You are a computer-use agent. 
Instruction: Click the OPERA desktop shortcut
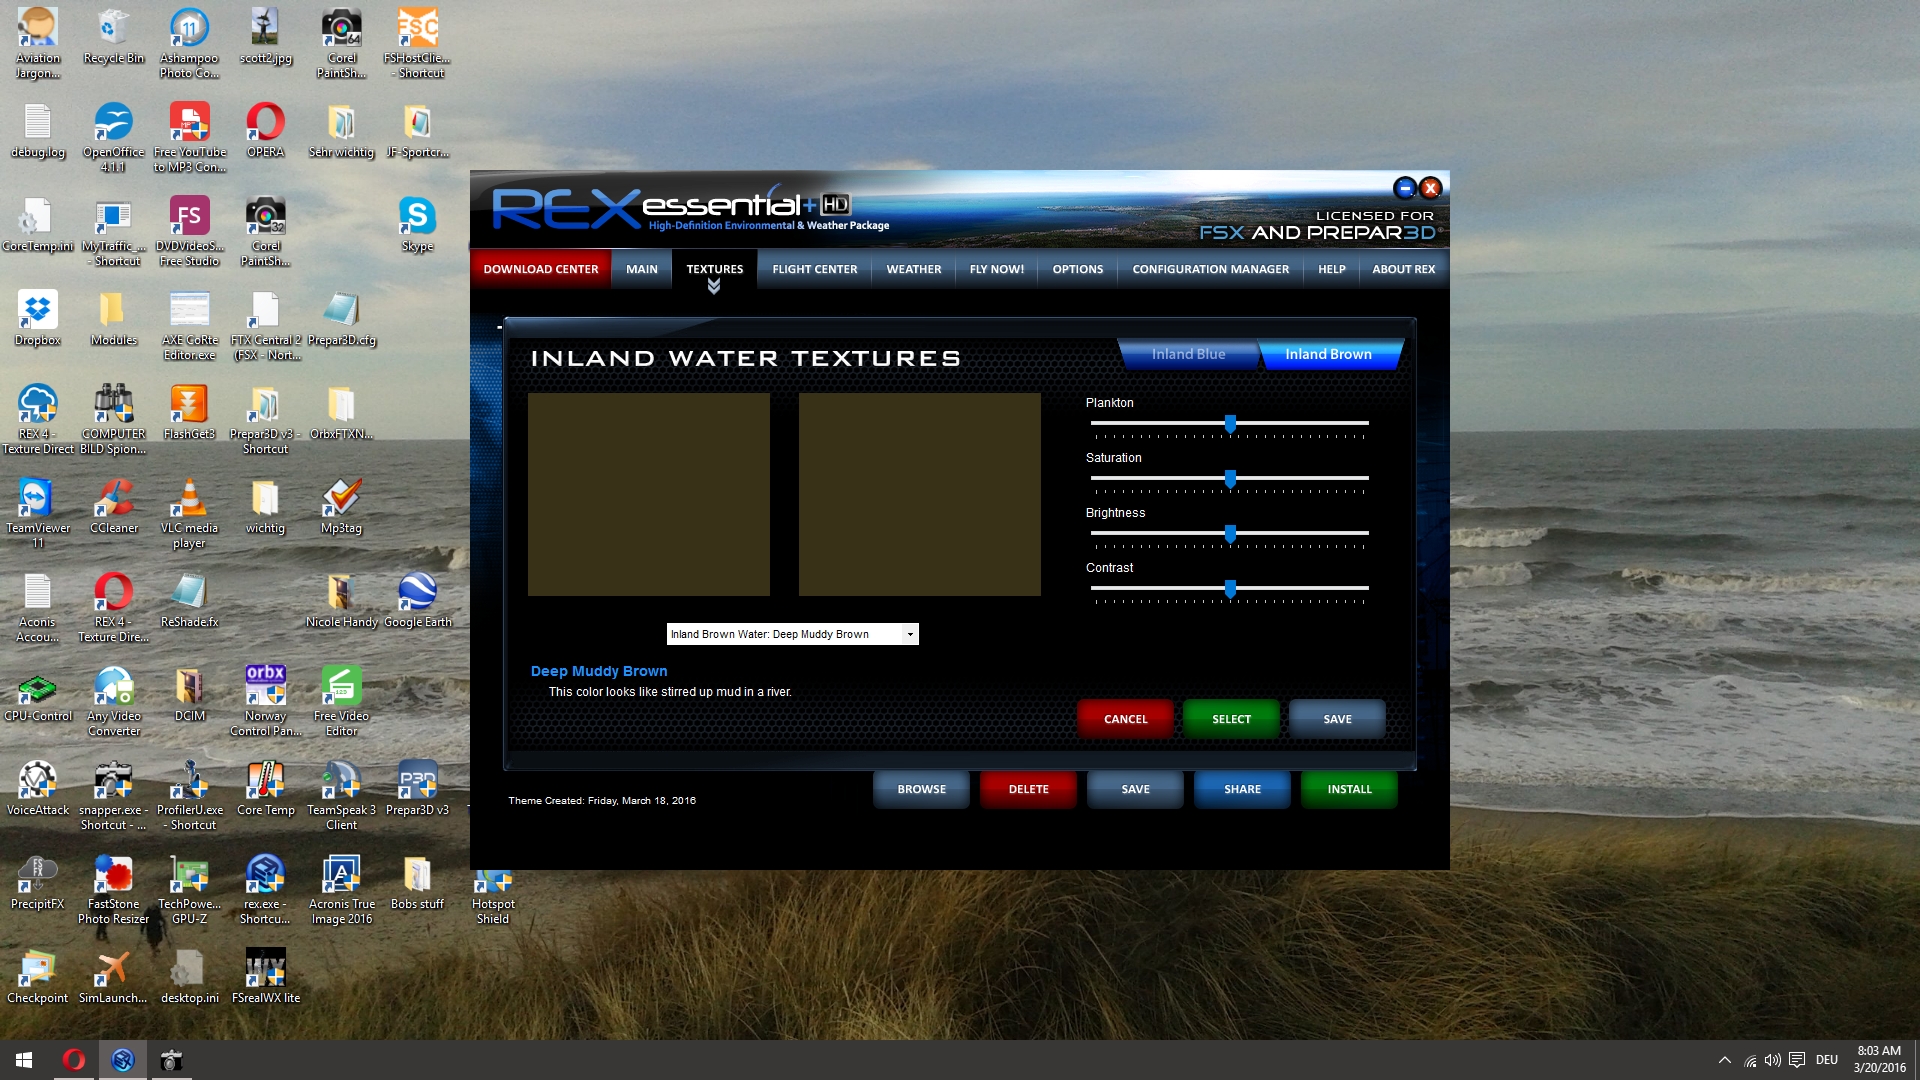coord(265,130)
